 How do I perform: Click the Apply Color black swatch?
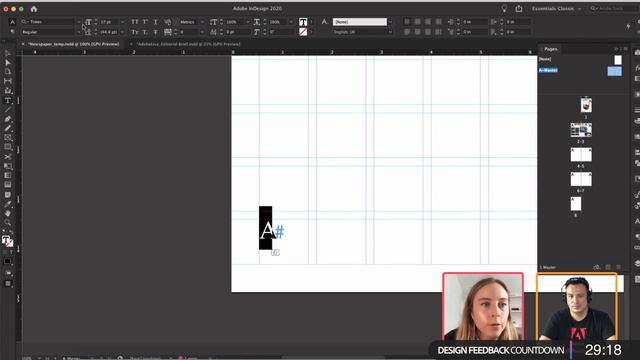coord(8,261)
